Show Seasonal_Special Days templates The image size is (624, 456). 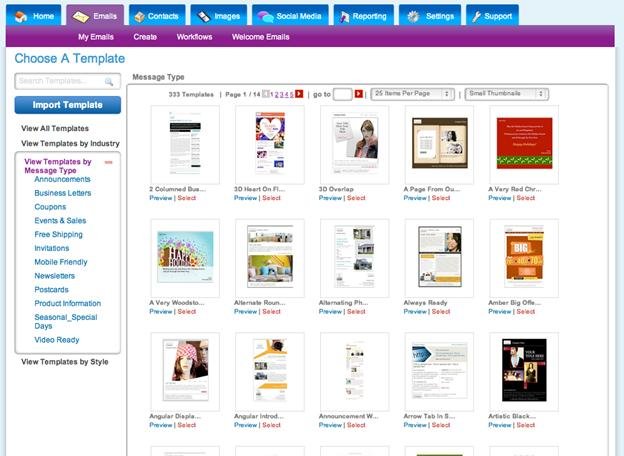click(x=66, y=322)
